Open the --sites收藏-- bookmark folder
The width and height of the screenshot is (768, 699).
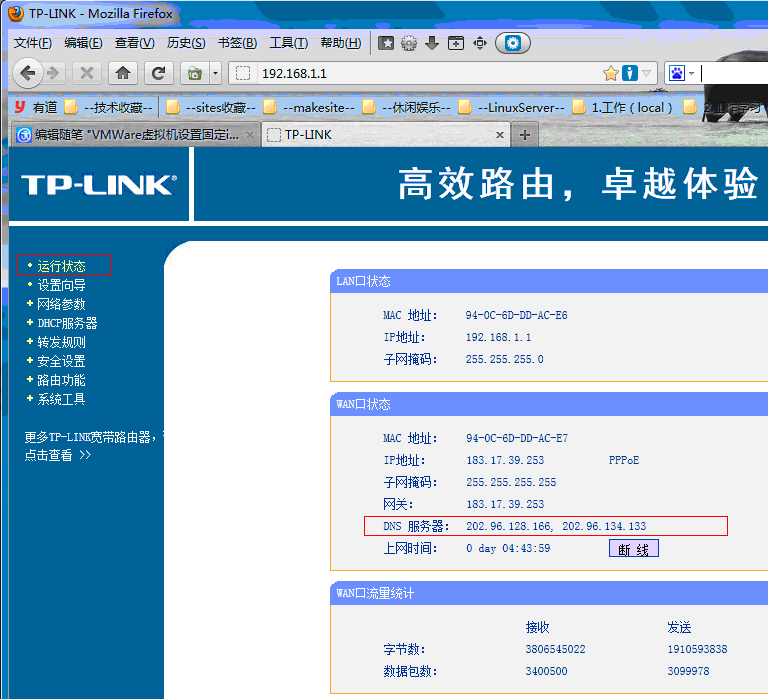pos(211,107)
